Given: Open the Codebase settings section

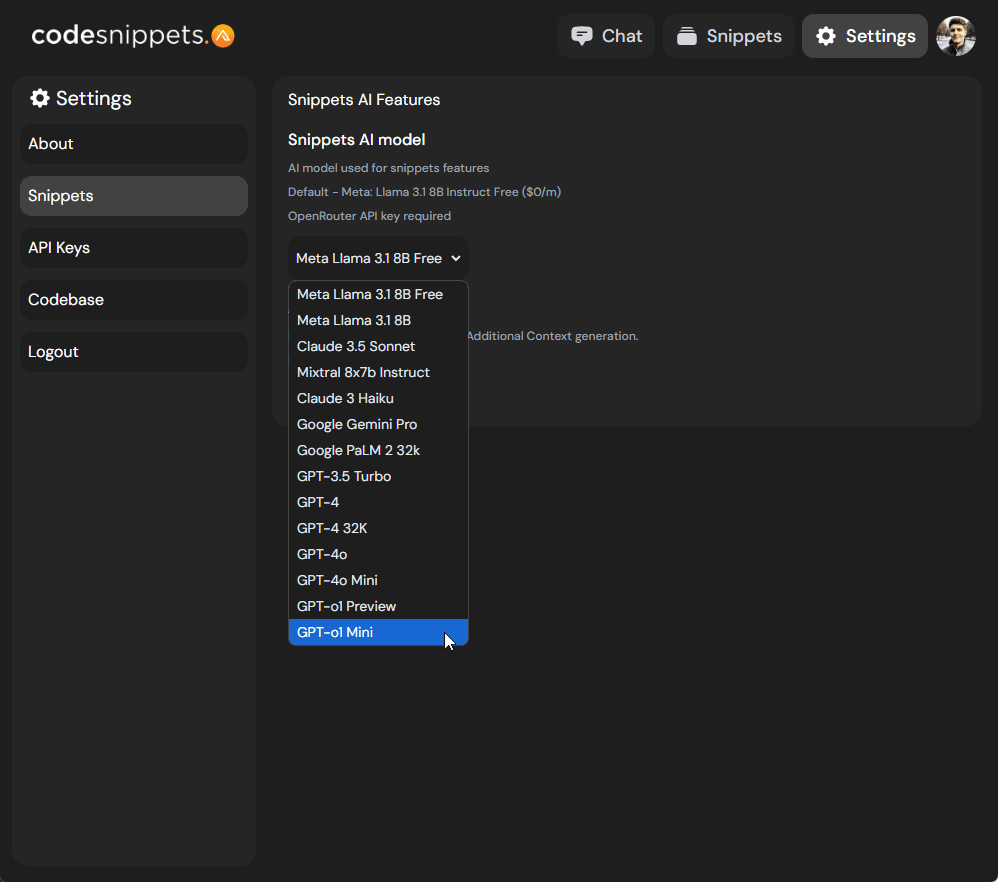Looking at the screenshot, I should 134,300.
